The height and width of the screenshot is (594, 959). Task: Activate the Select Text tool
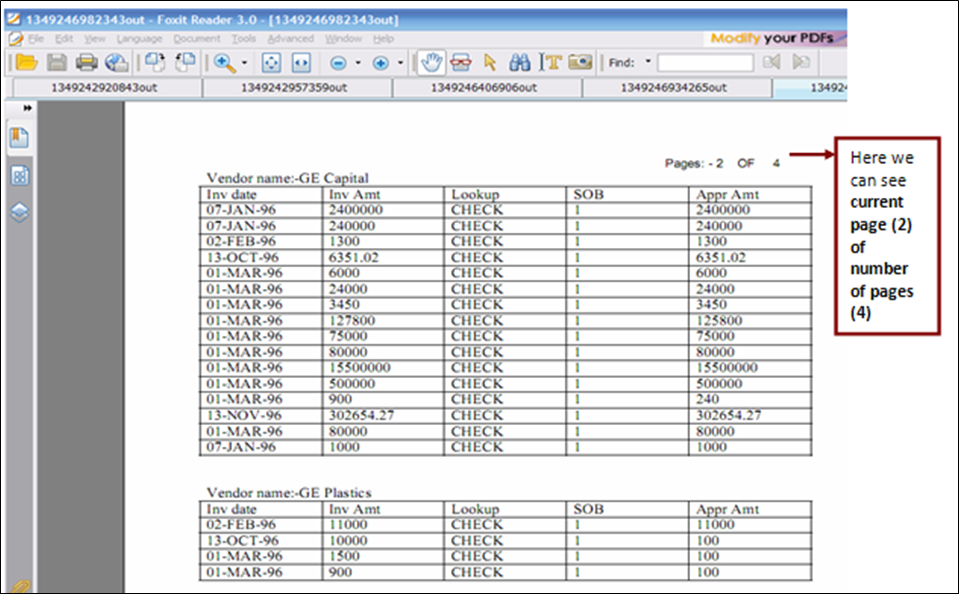coord(549,62)
